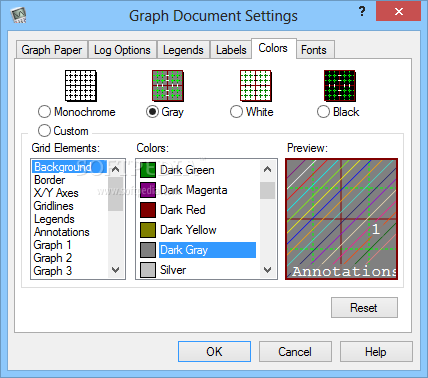Viewport: 428px width, 378px height.
Task: Select the Black radio button
Action: 323,112
